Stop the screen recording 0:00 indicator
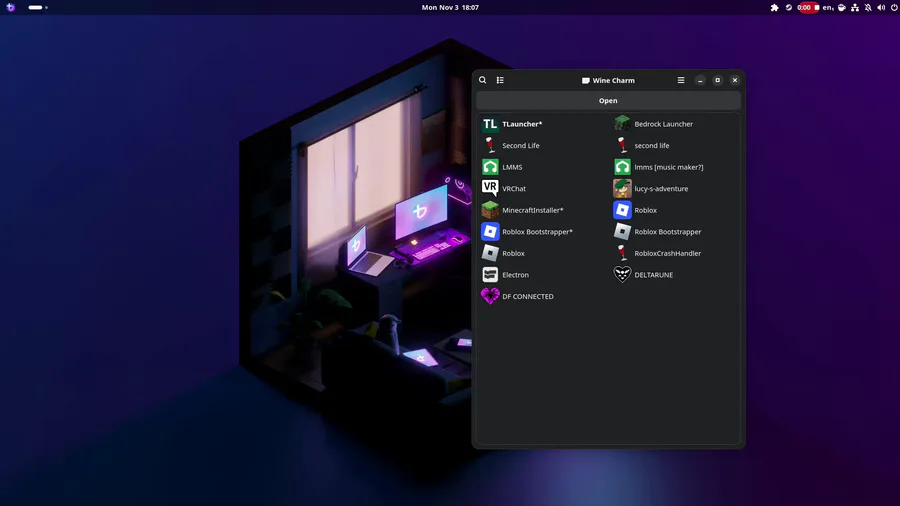900x506 pixels. (808, 7)
